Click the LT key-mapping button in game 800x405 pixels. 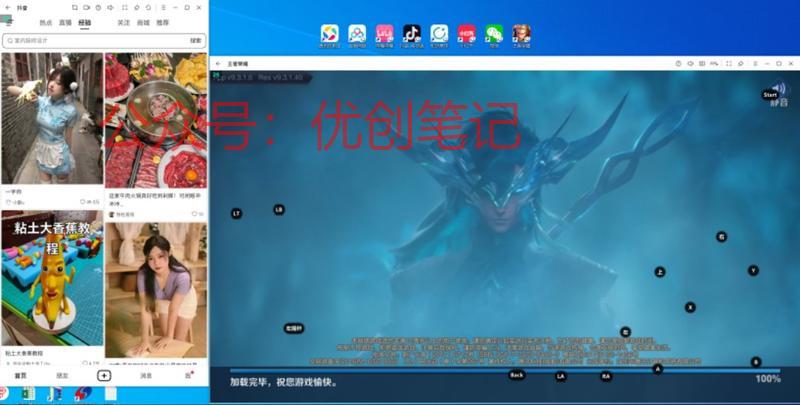tap(236, 214)
